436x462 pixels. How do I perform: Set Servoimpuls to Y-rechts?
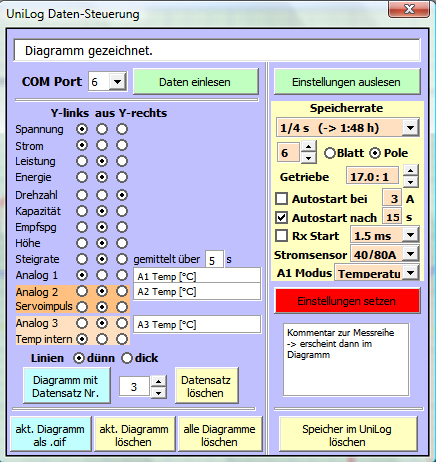[x=122, y=307]
